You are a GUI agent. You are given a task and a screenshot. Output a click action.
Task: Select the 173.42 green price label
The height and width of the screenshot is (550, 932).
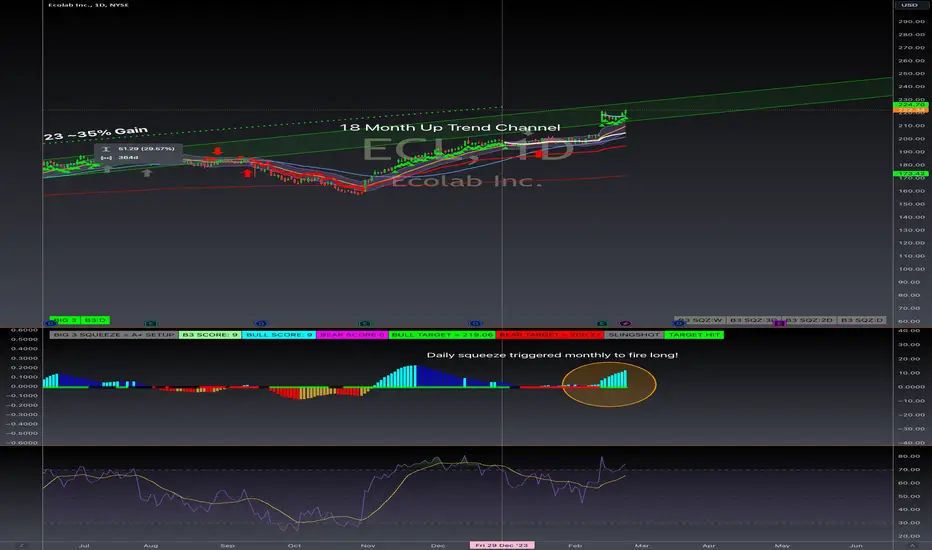click(x=911, y=174)
